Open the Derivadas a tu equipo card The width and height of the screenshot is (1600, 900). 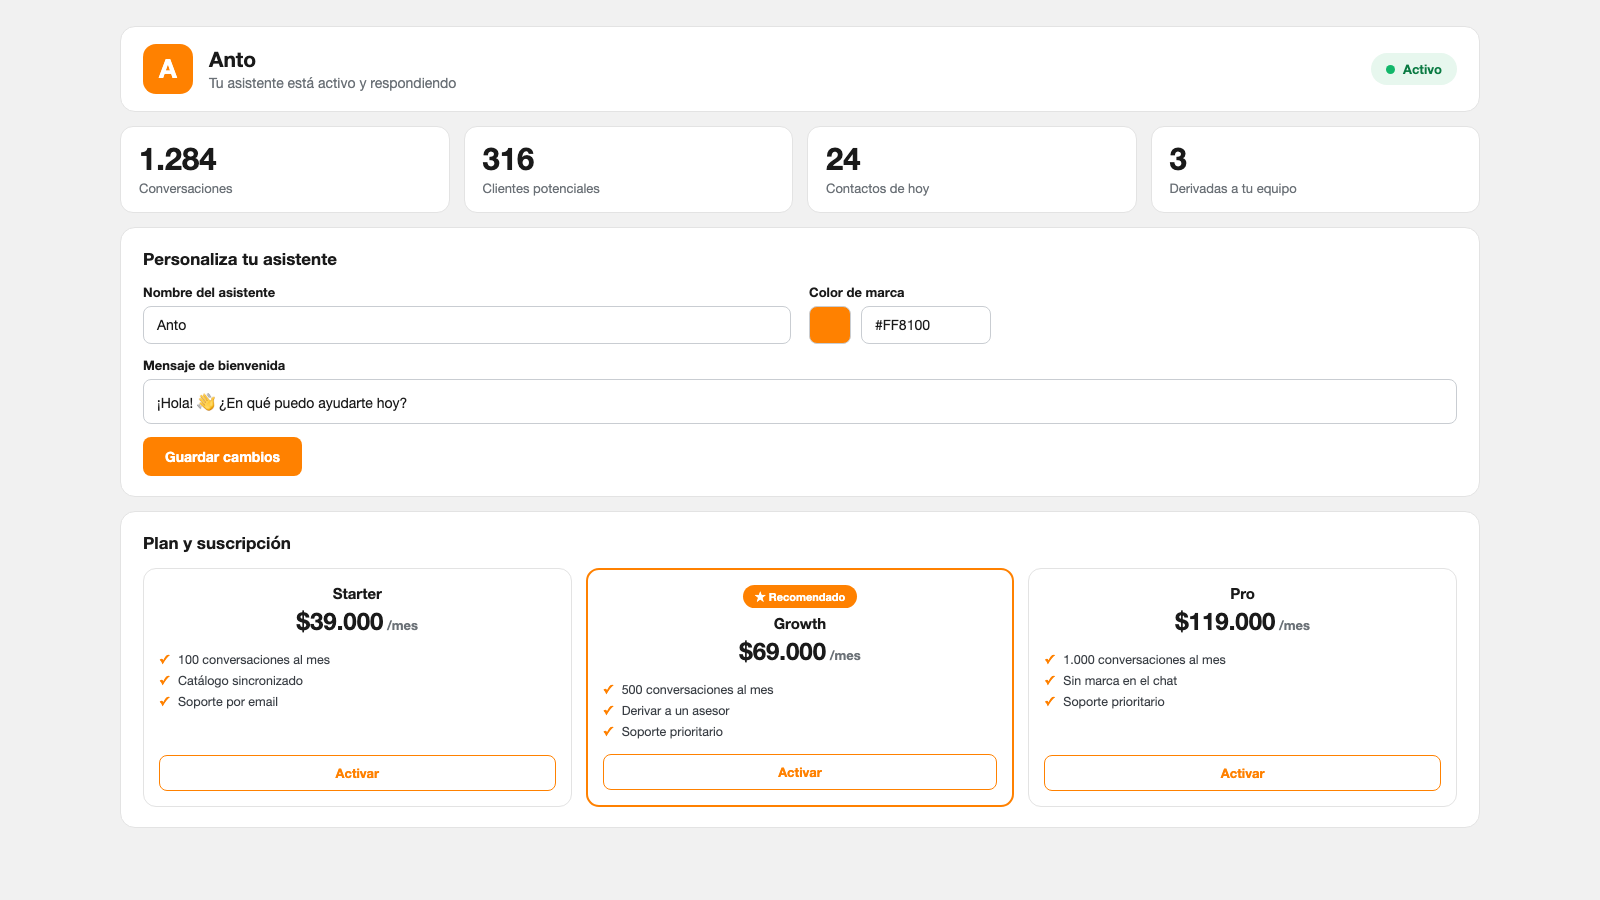click(1315, 170)
